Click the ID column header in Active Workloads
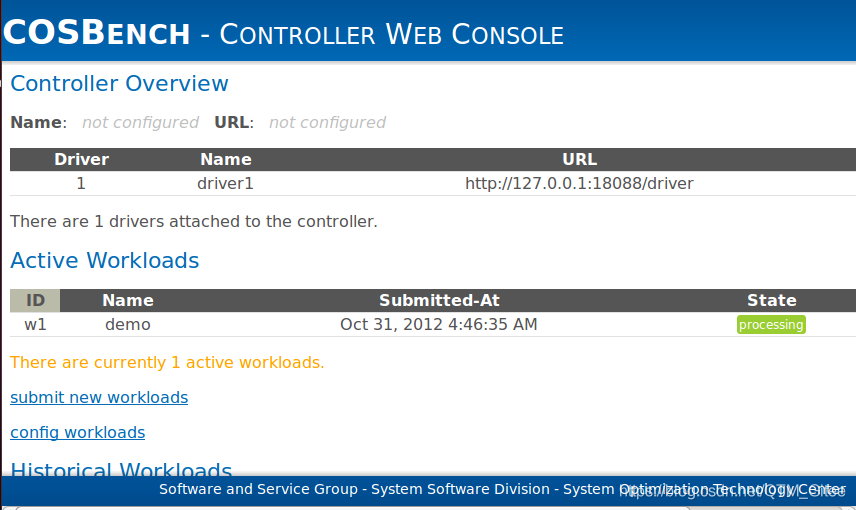This screenshot has height=510, width=856. tap(35, 300)
